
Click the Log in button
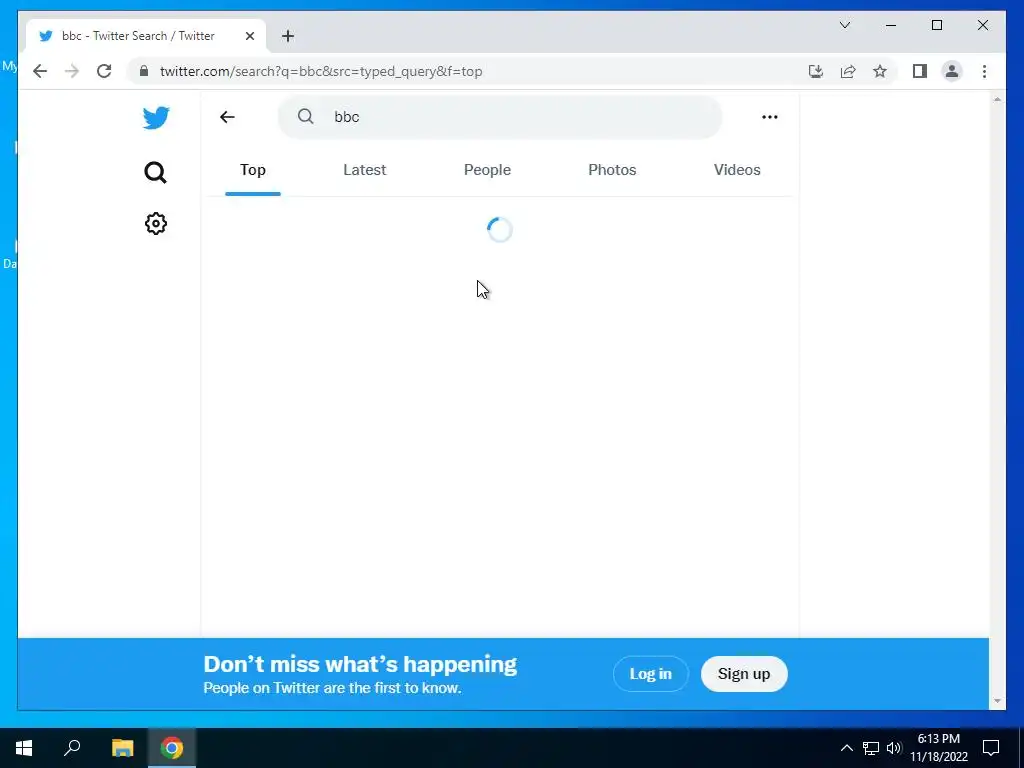coord(650,673)
